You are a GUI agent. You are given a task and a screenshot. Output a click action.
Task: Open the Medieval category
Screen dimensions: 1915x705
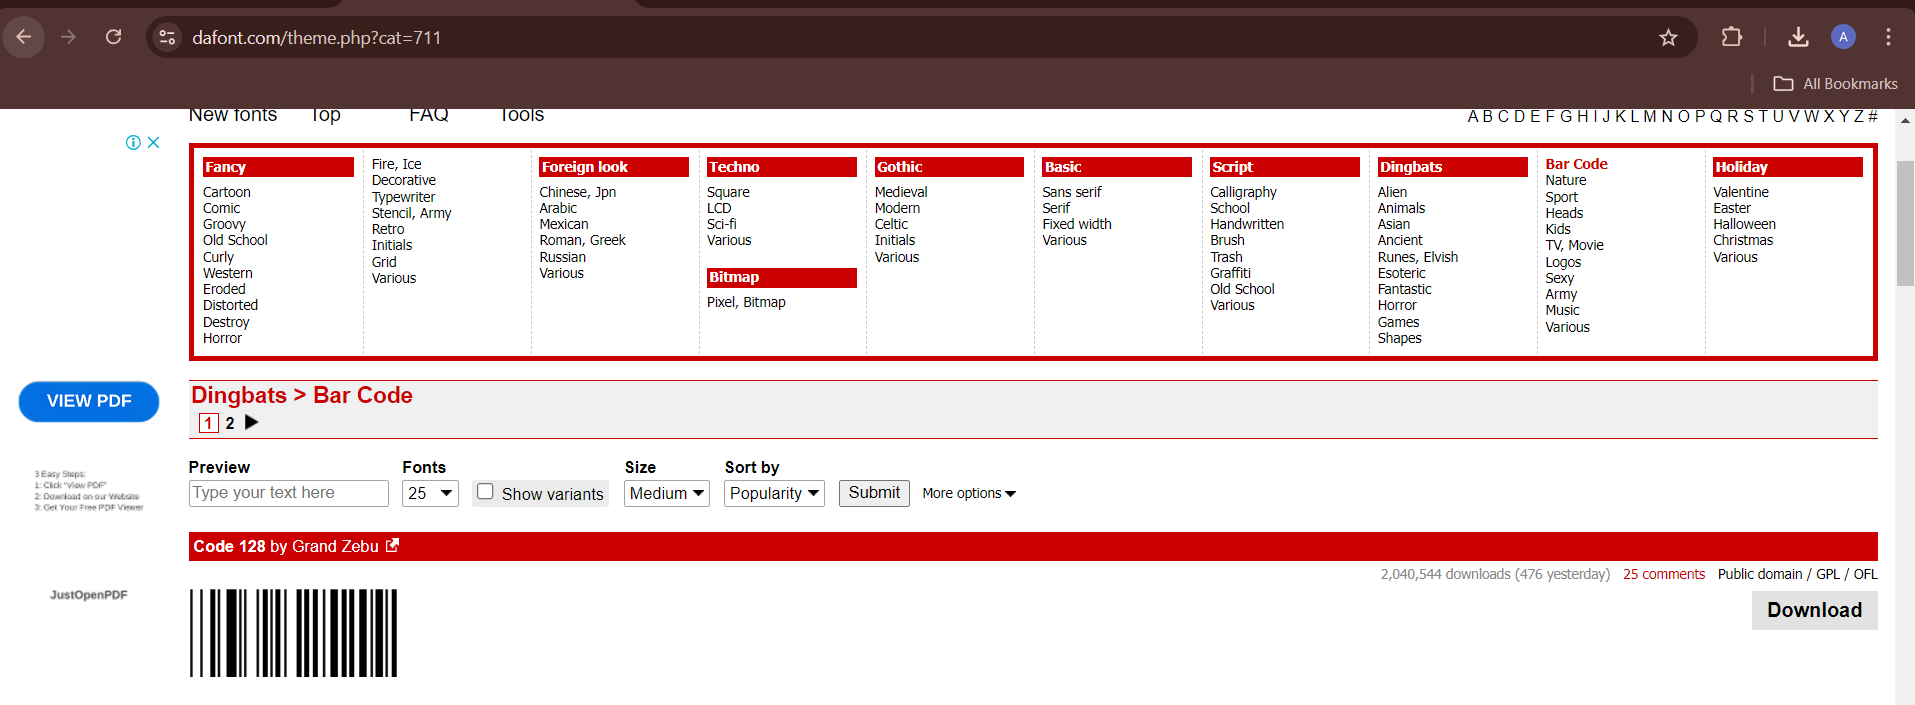click(901, 192)
